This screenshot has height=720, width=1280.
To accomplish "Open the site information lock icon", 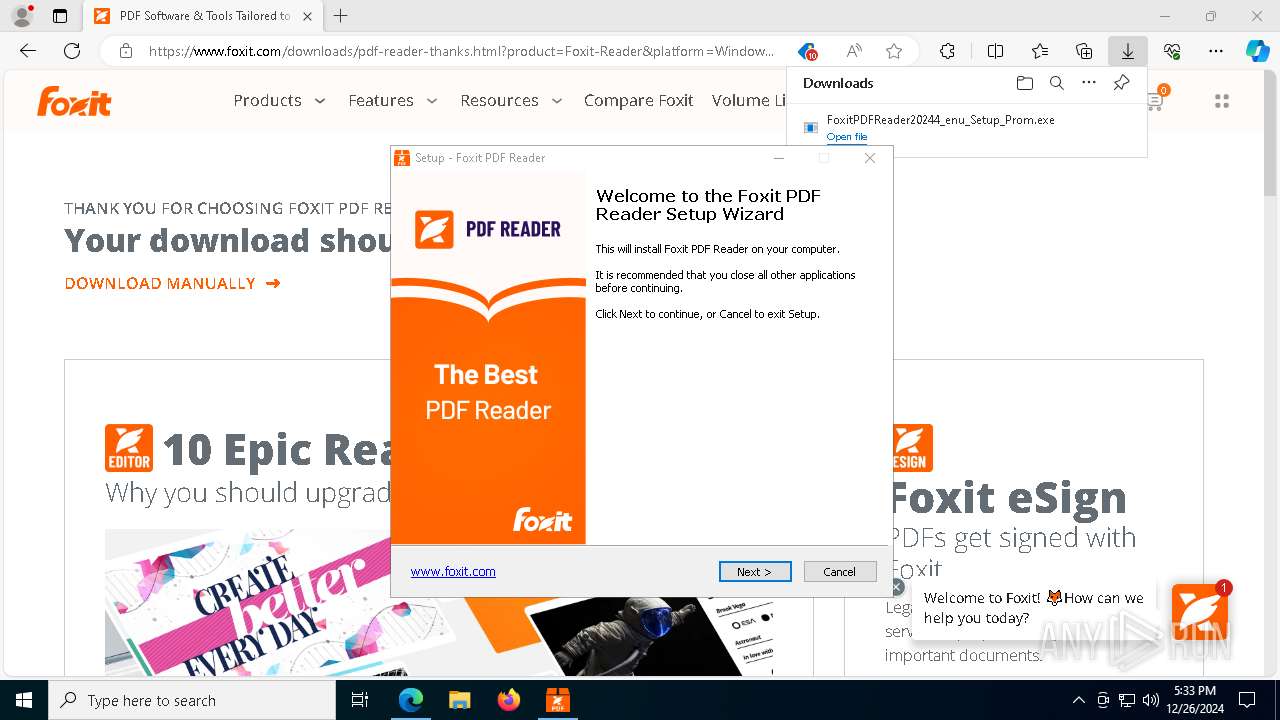I will 126,51.
